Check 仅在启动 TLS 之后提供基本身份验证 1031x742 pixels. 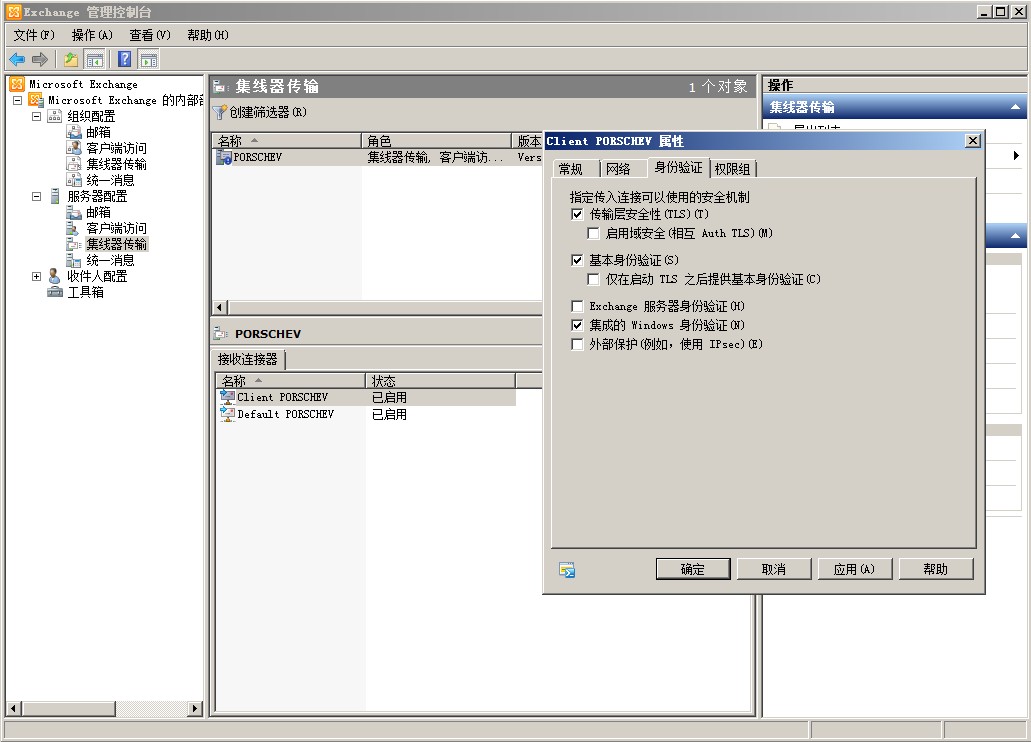pos(593,280)
